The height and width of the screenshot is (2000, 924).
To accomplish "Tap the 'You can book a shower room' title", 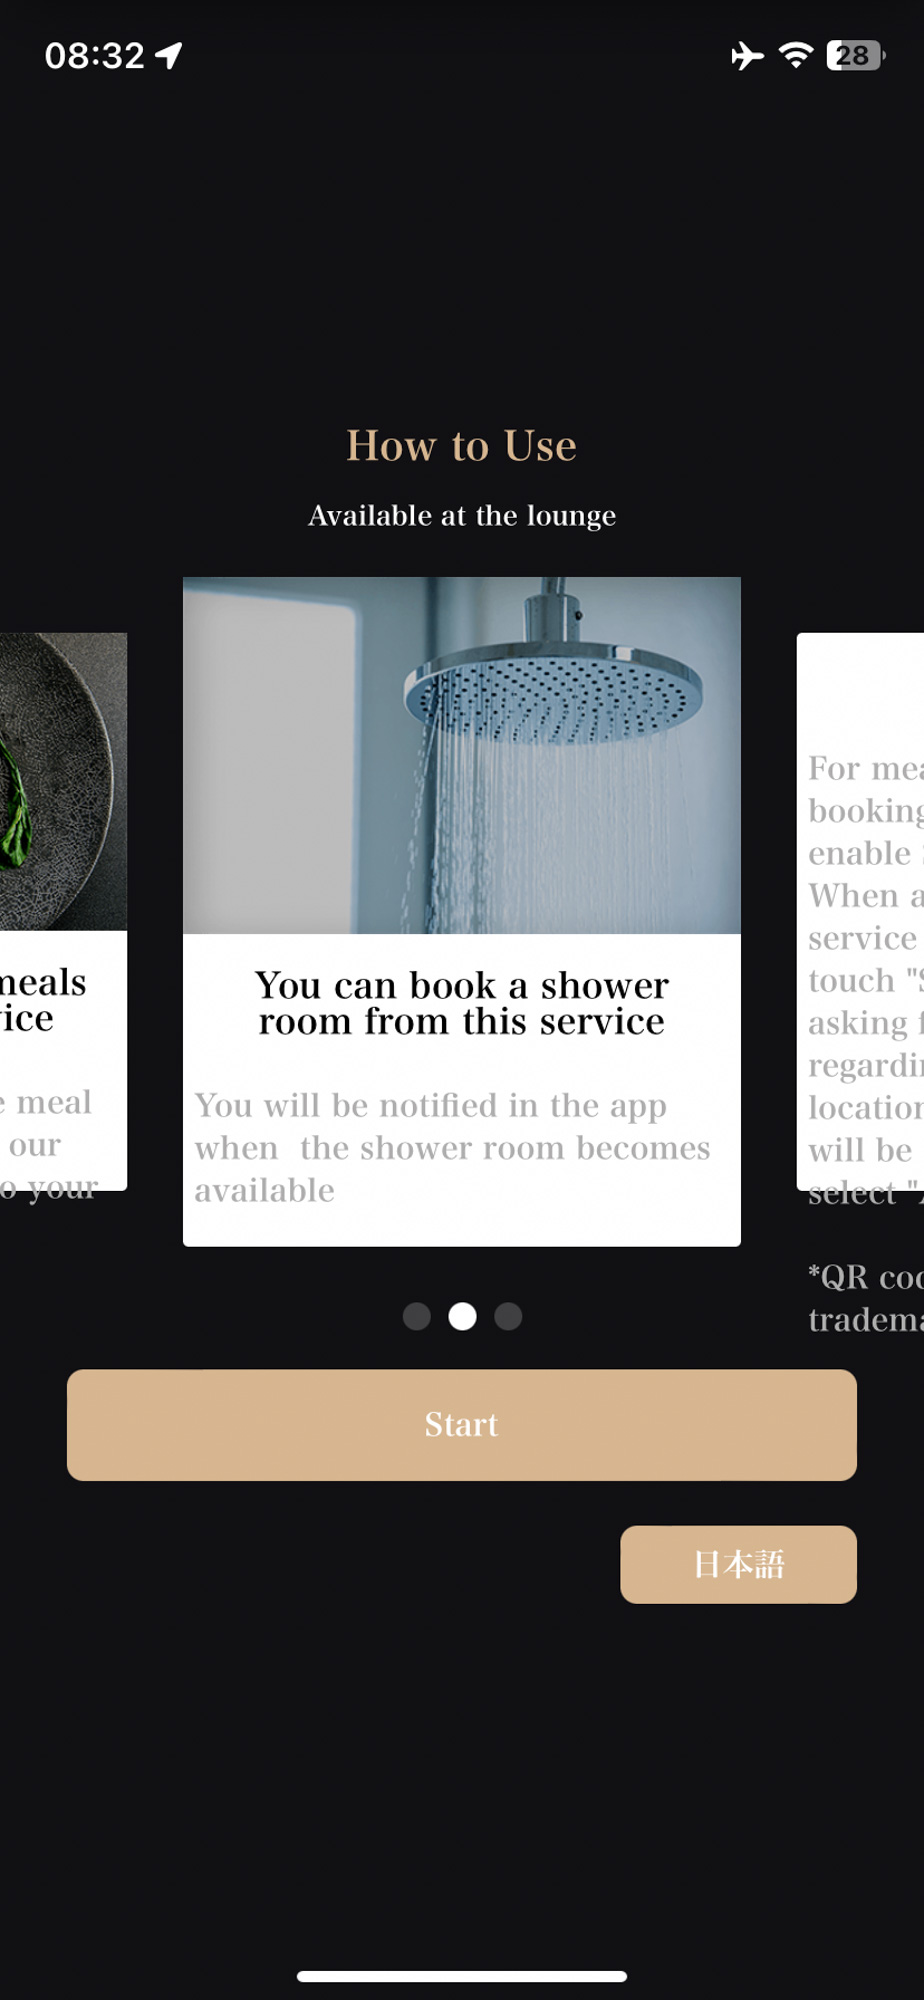I will pyautogui.click(x=462, y=1003).
